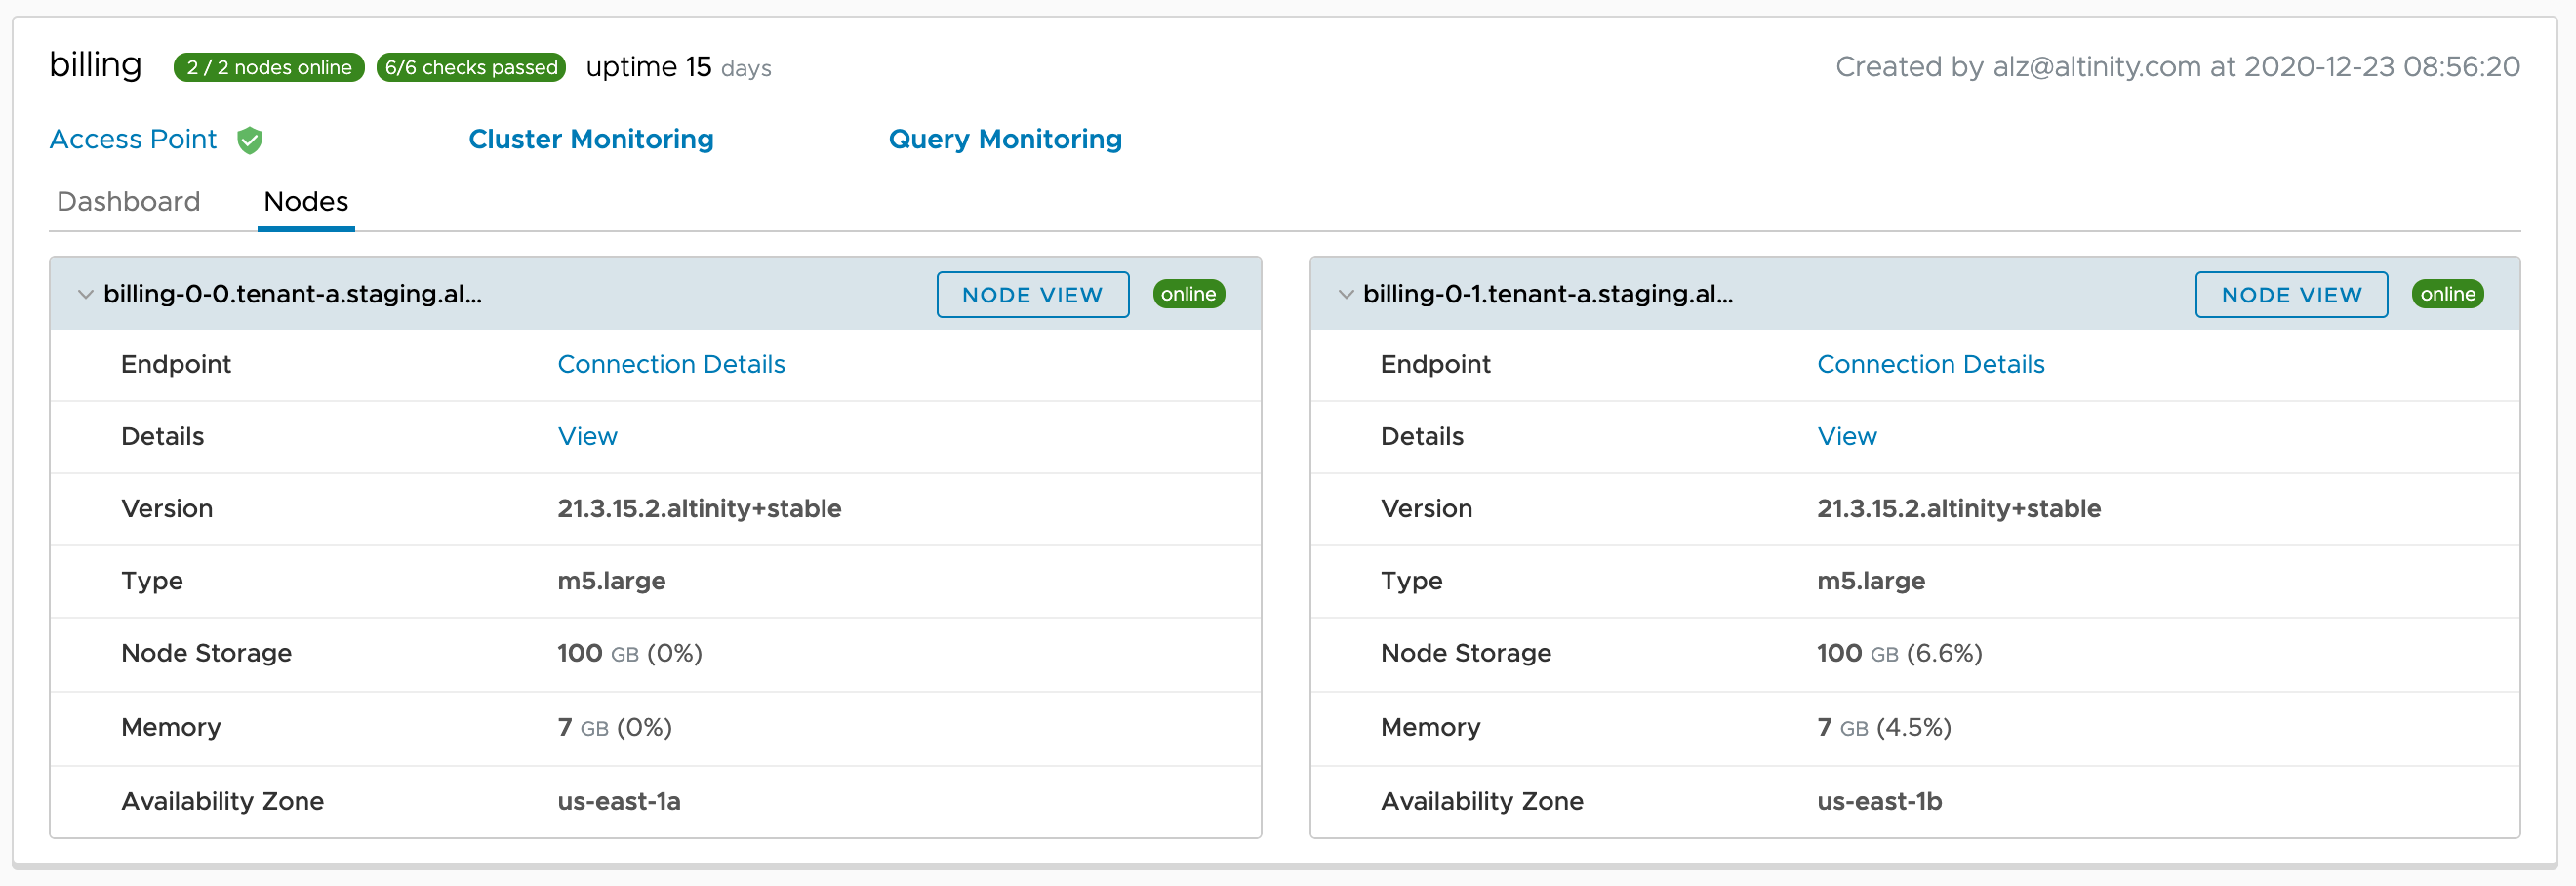Image resolution: width=2576 pixels, height=886 pixels.
Task: Click the 6/6 checks passed badge
Action: click(471, 67)
